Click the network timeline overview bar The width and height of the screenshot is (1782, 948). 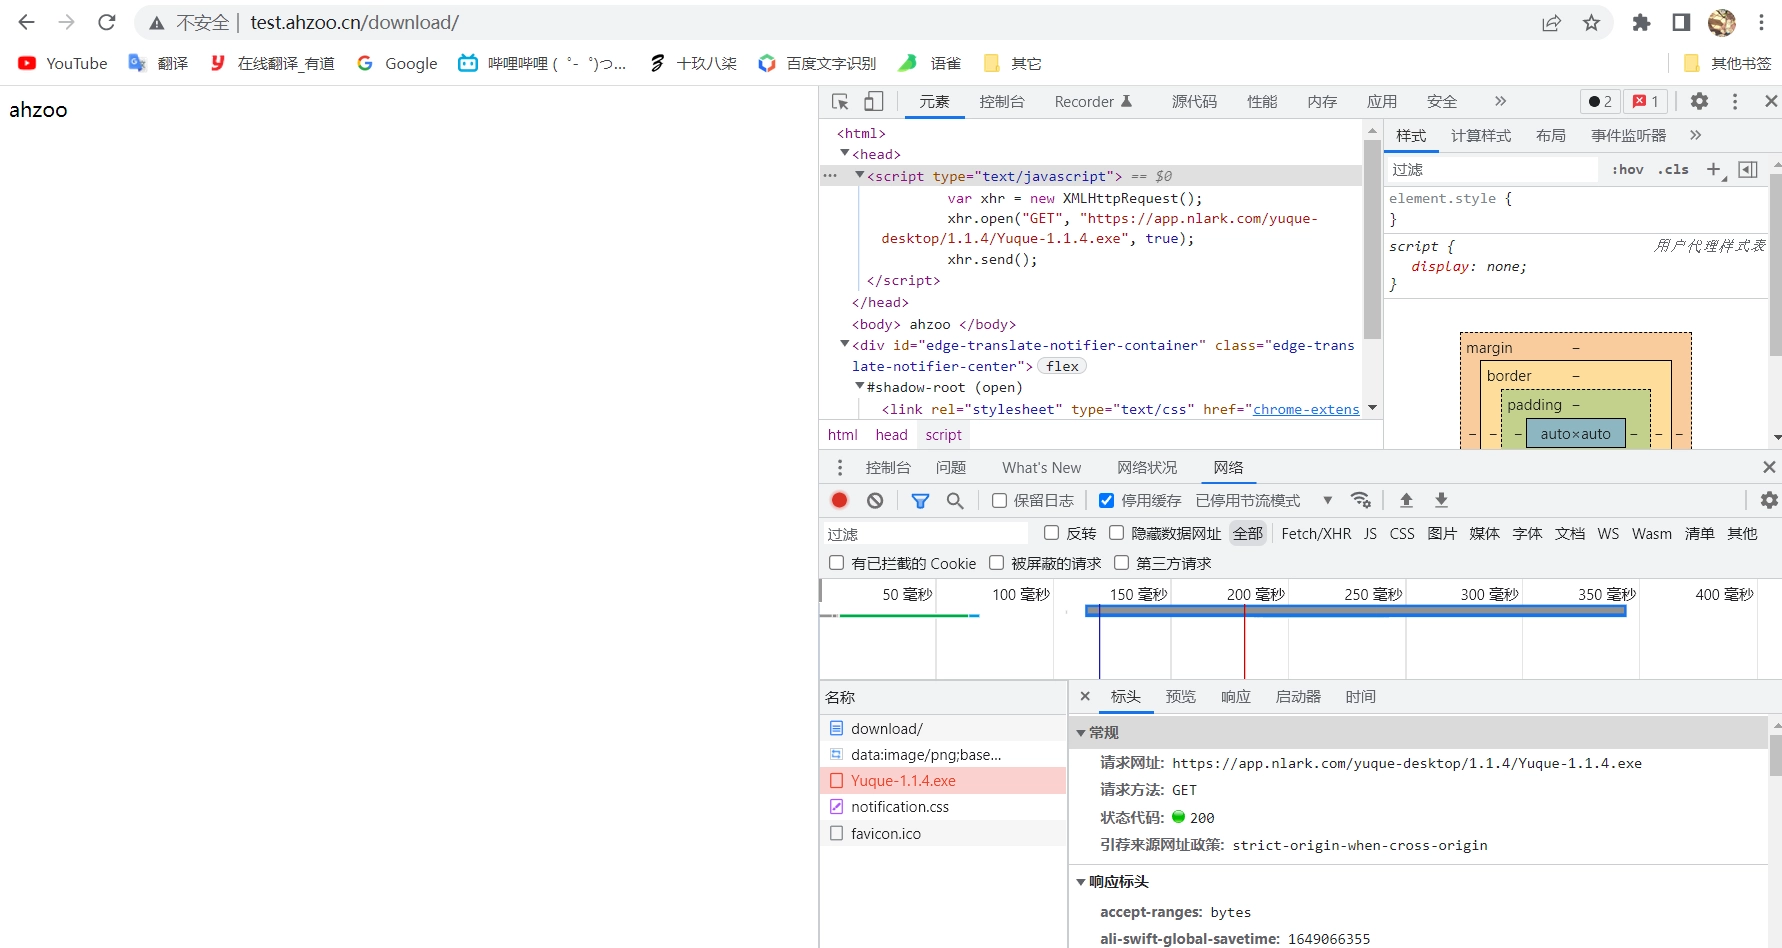click(1355, 611)
